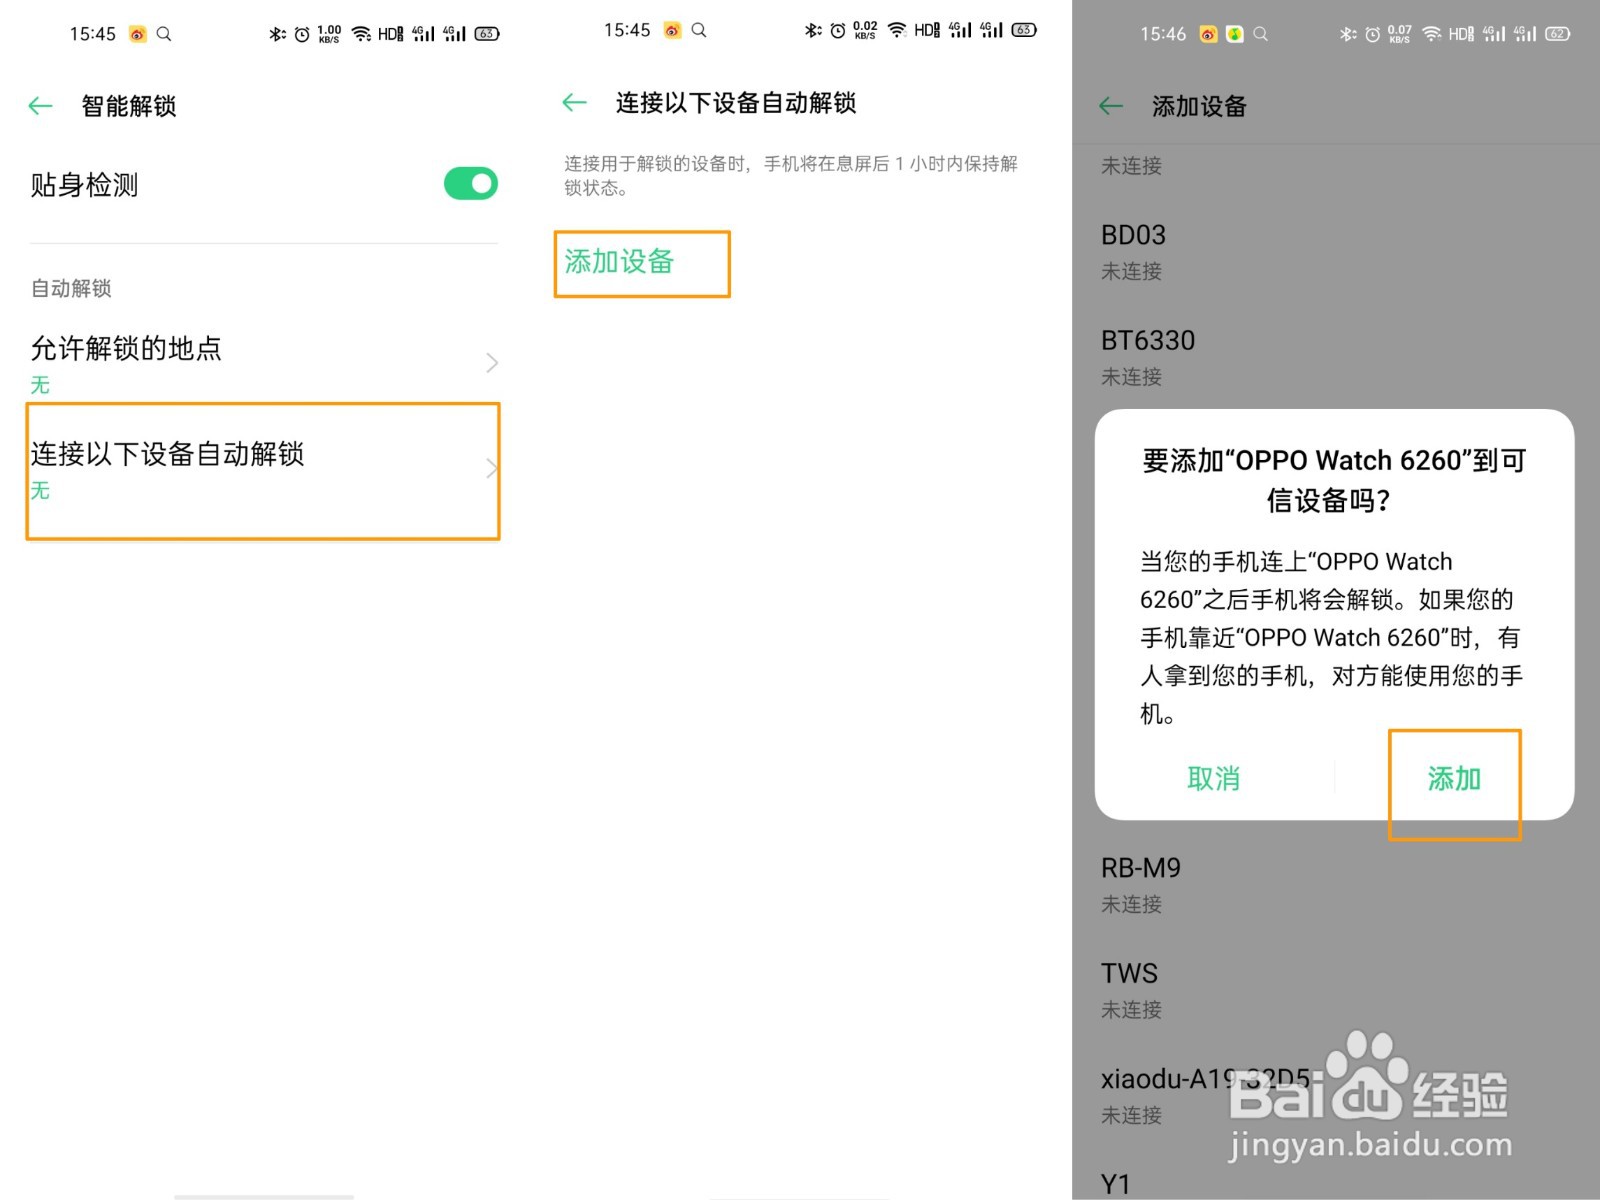Tap battery icon in third status bar
Image resolution: width=1600 pixels, height=1200 pixels.
coord(1558,34)
